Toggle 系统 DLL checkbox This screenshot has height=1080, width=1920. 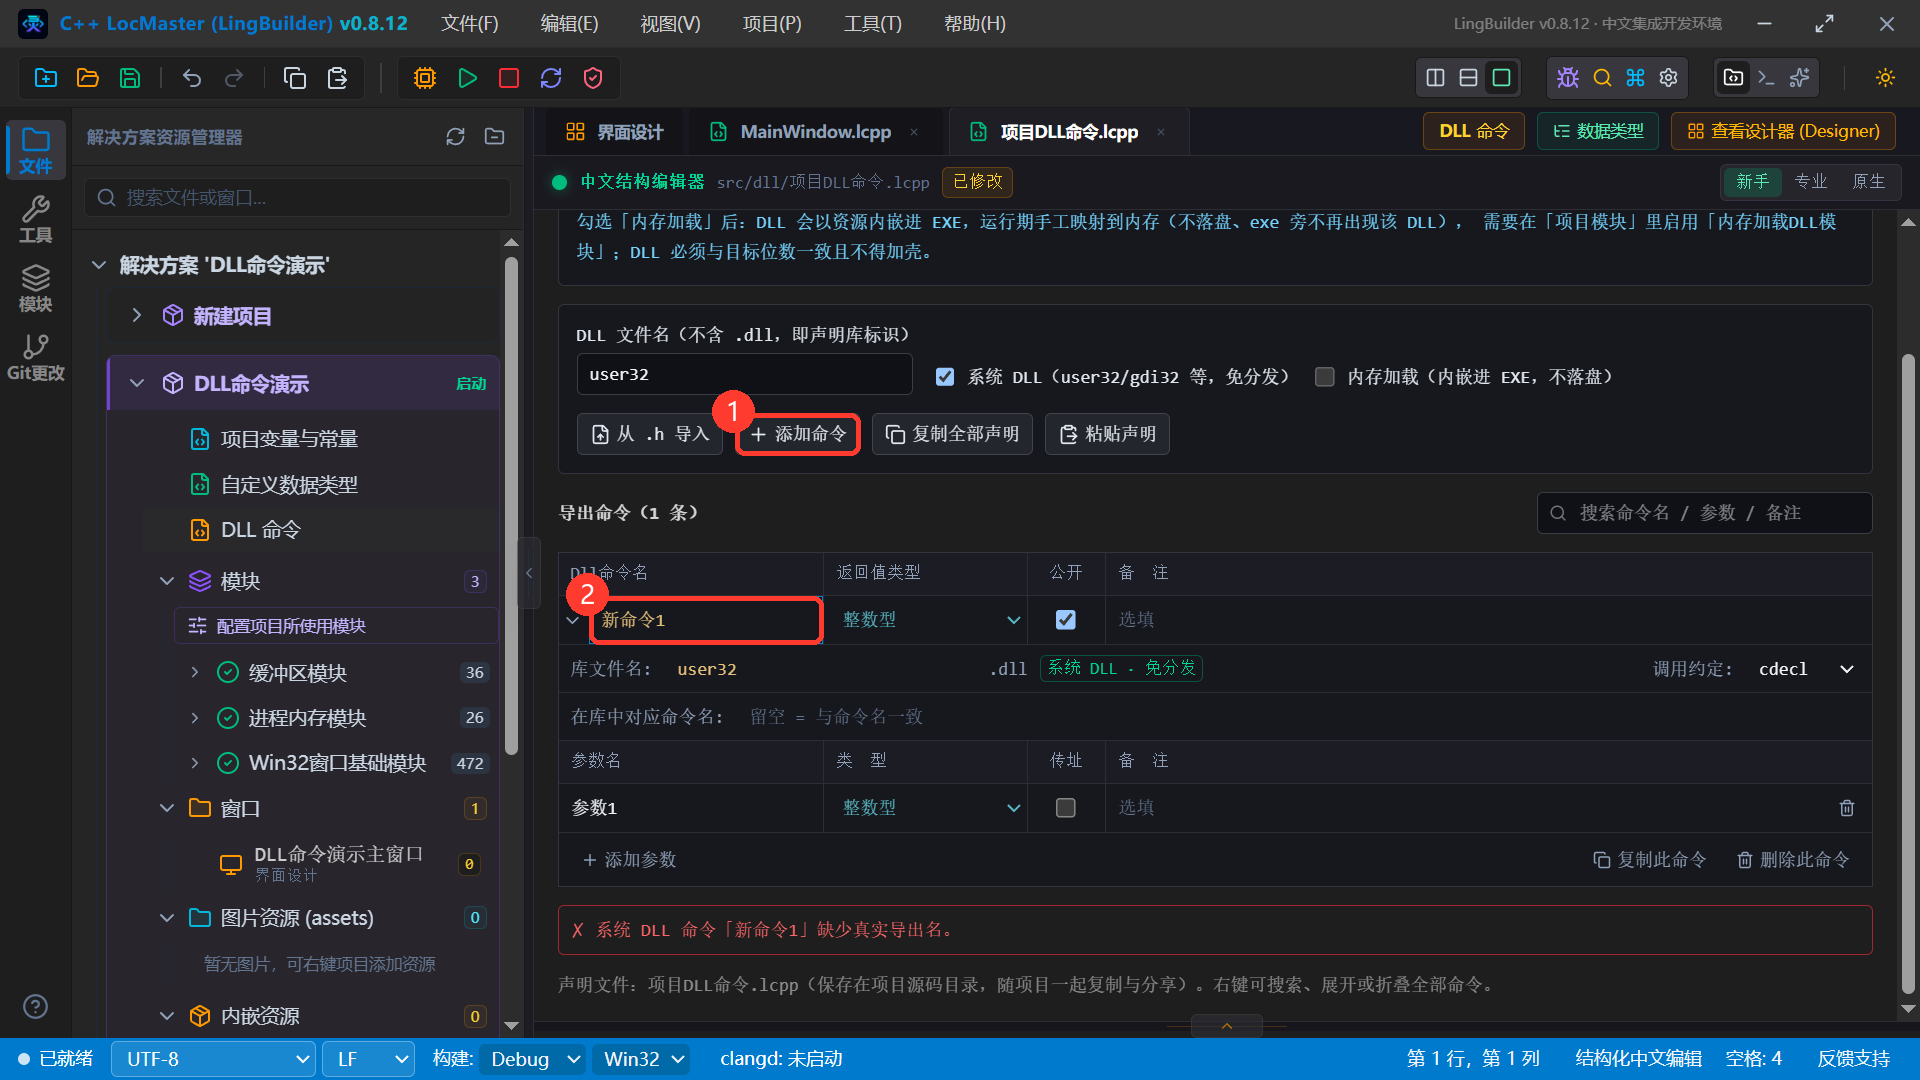pyautogui.click(x=945, y=377)
